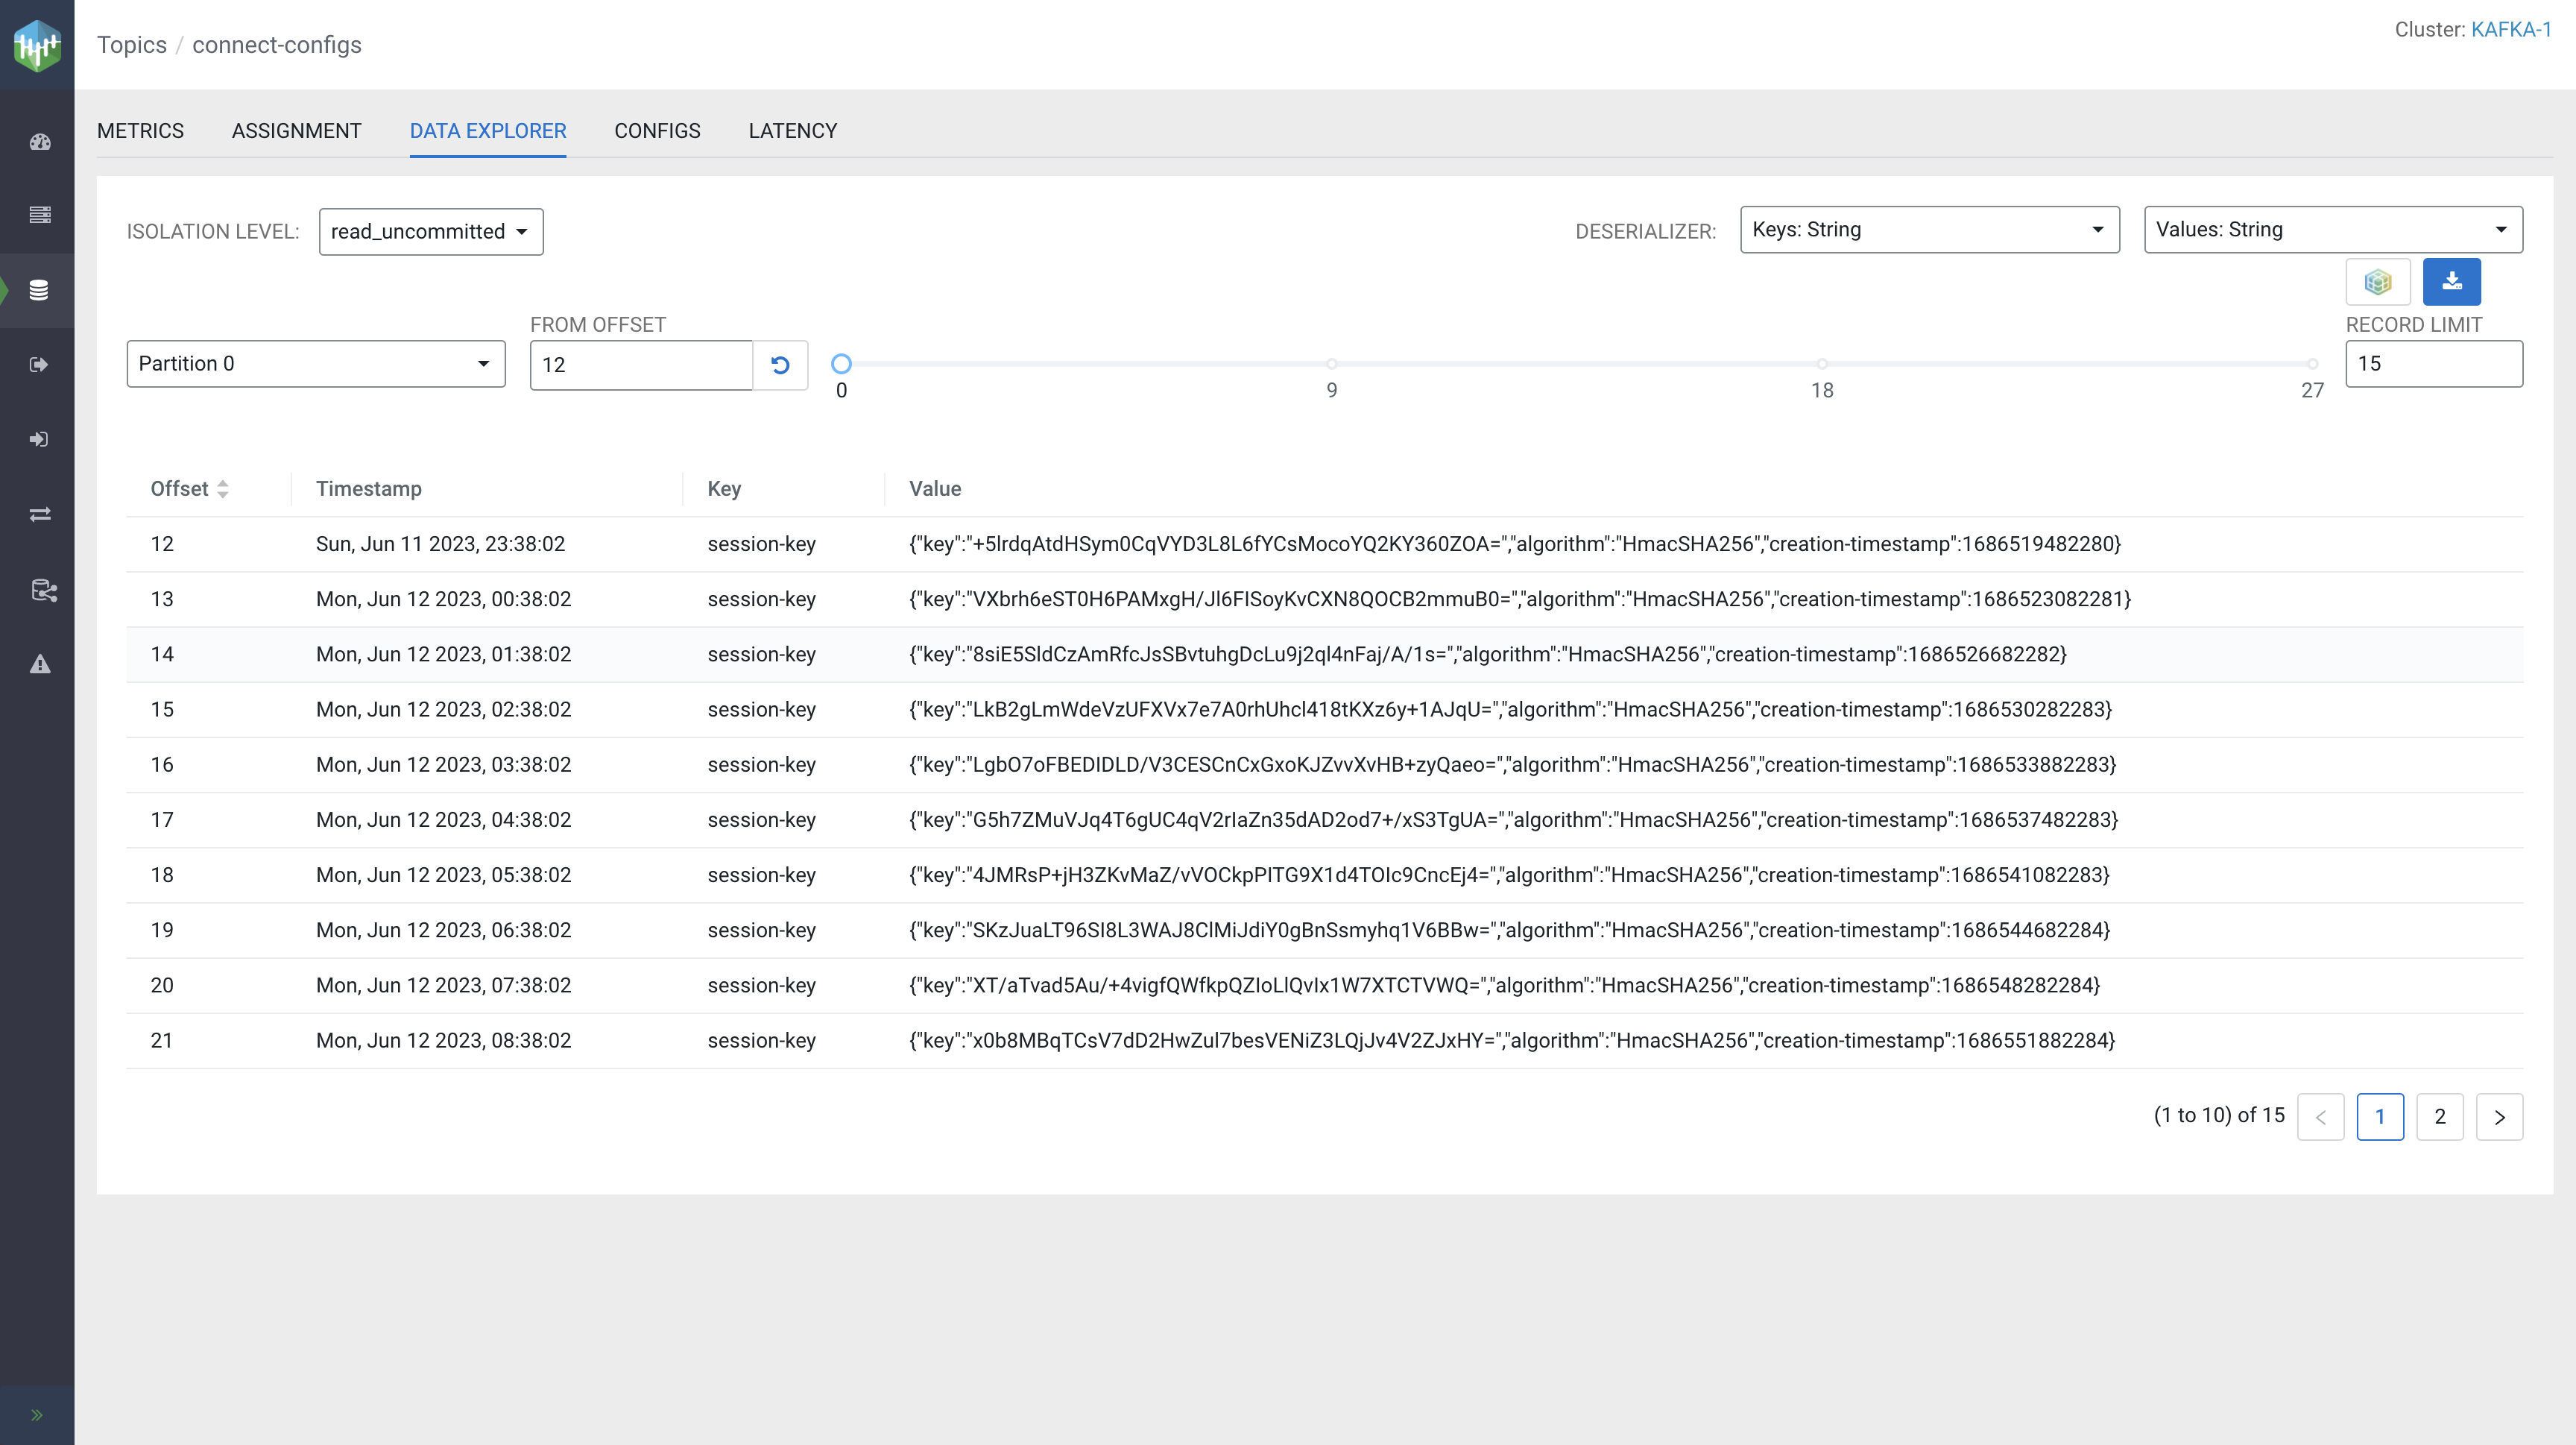Open the dashboard gauge icon in sidebar
The height and width of the screenshot is (1445, 2576).
(40, 142)
